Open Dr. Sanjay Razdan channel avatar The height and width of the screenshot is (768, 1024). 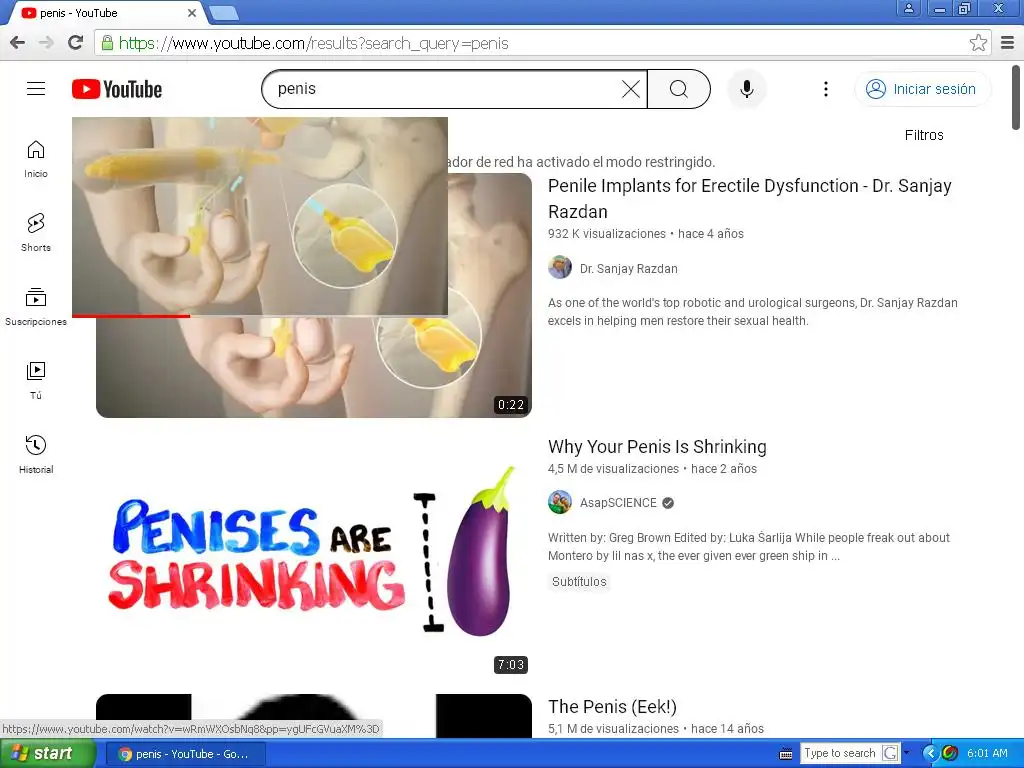pos(560,268)
